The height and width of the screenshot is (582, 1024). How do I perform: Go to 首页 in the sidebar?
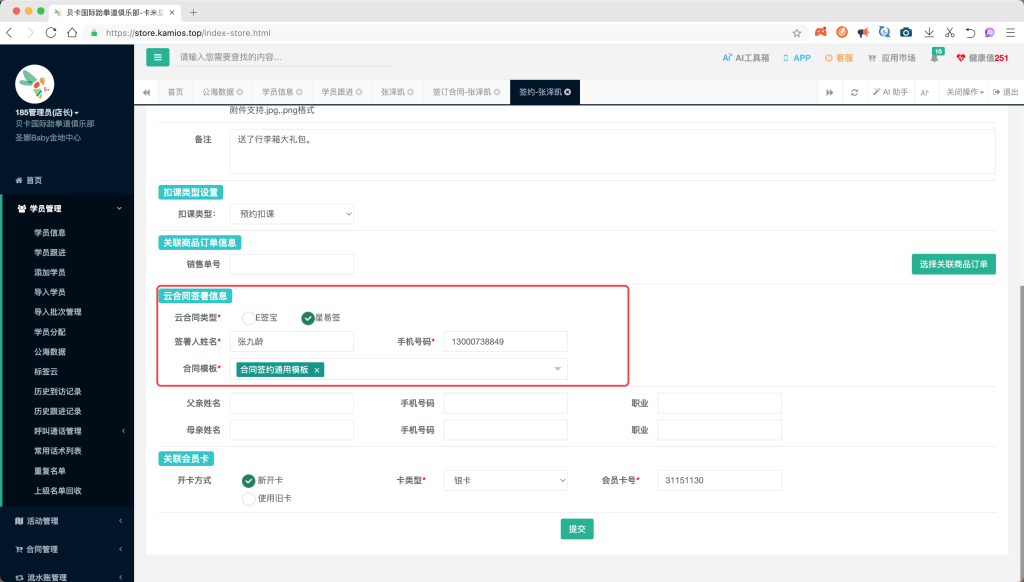pyautogui.click(x=34, y=180)
